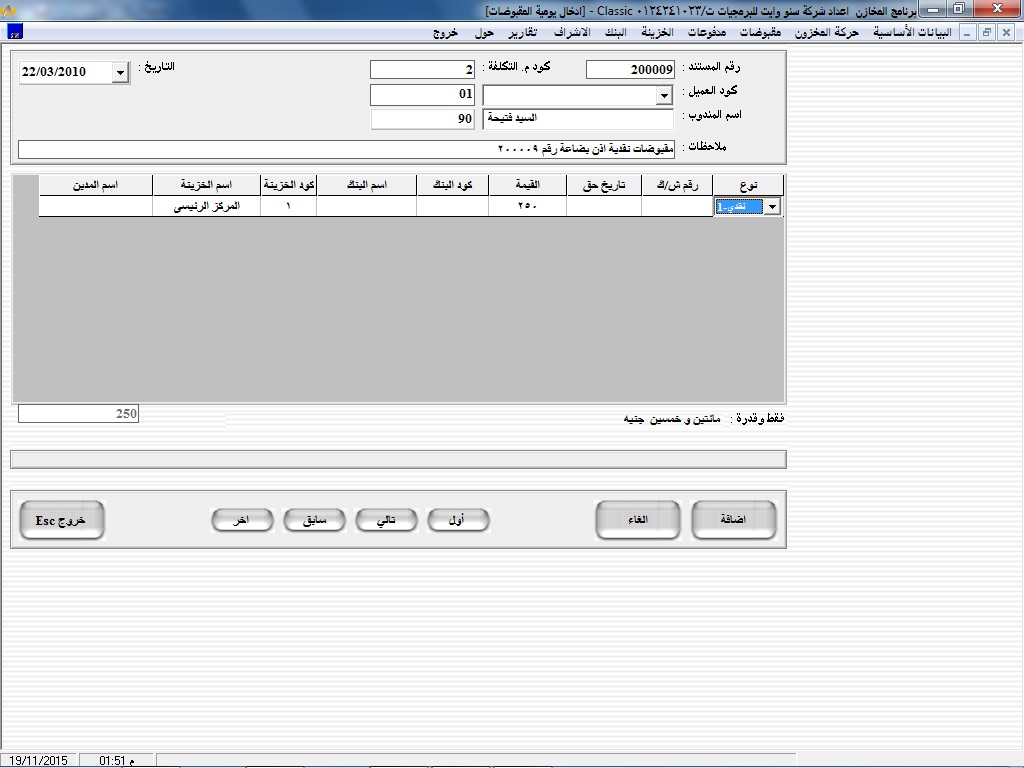This screenshot has height=768, width=1024.
Task: Go to previous record via سابق
Action: coord(314,520)
